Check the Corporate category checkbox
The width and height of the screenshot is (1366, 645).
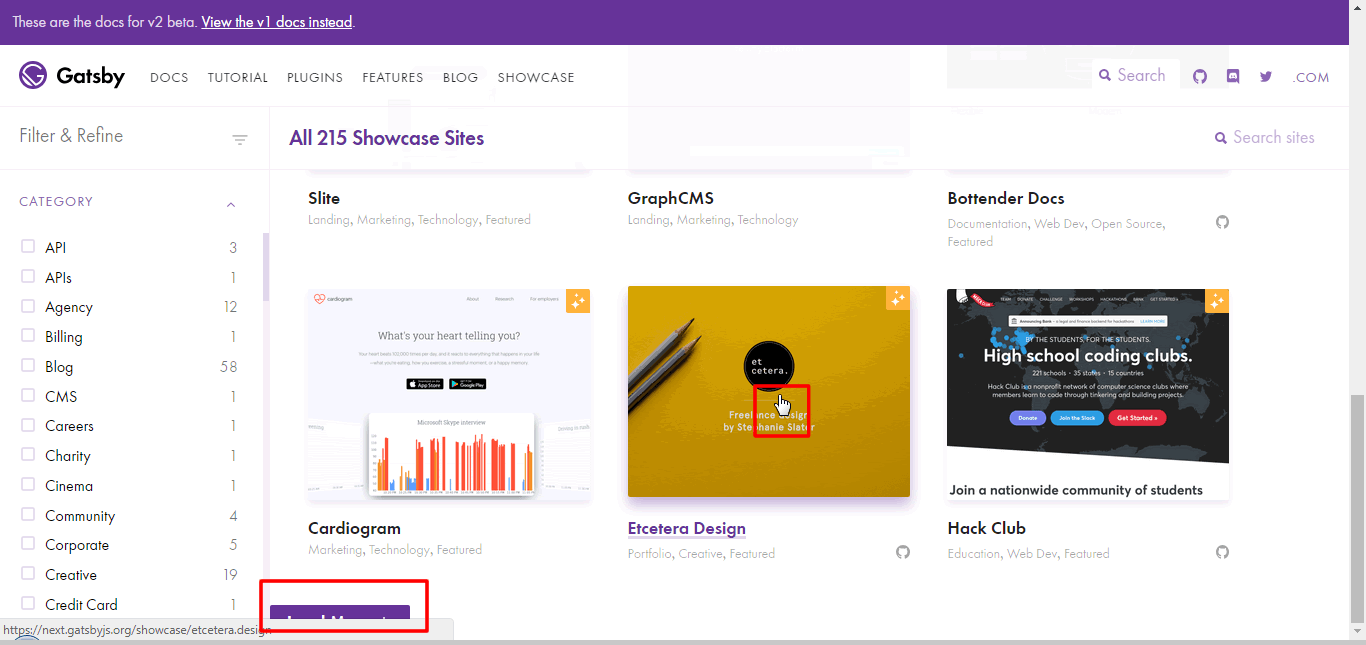click(28, 544)
